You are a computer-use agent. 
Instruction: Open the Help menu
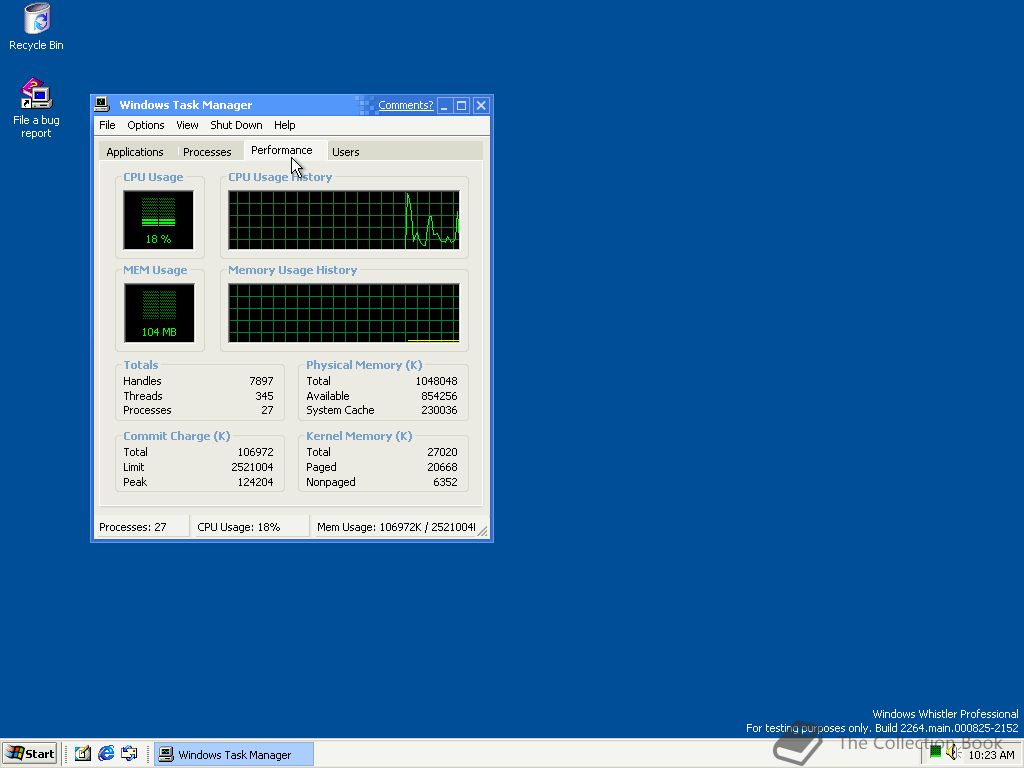[284, 125]
